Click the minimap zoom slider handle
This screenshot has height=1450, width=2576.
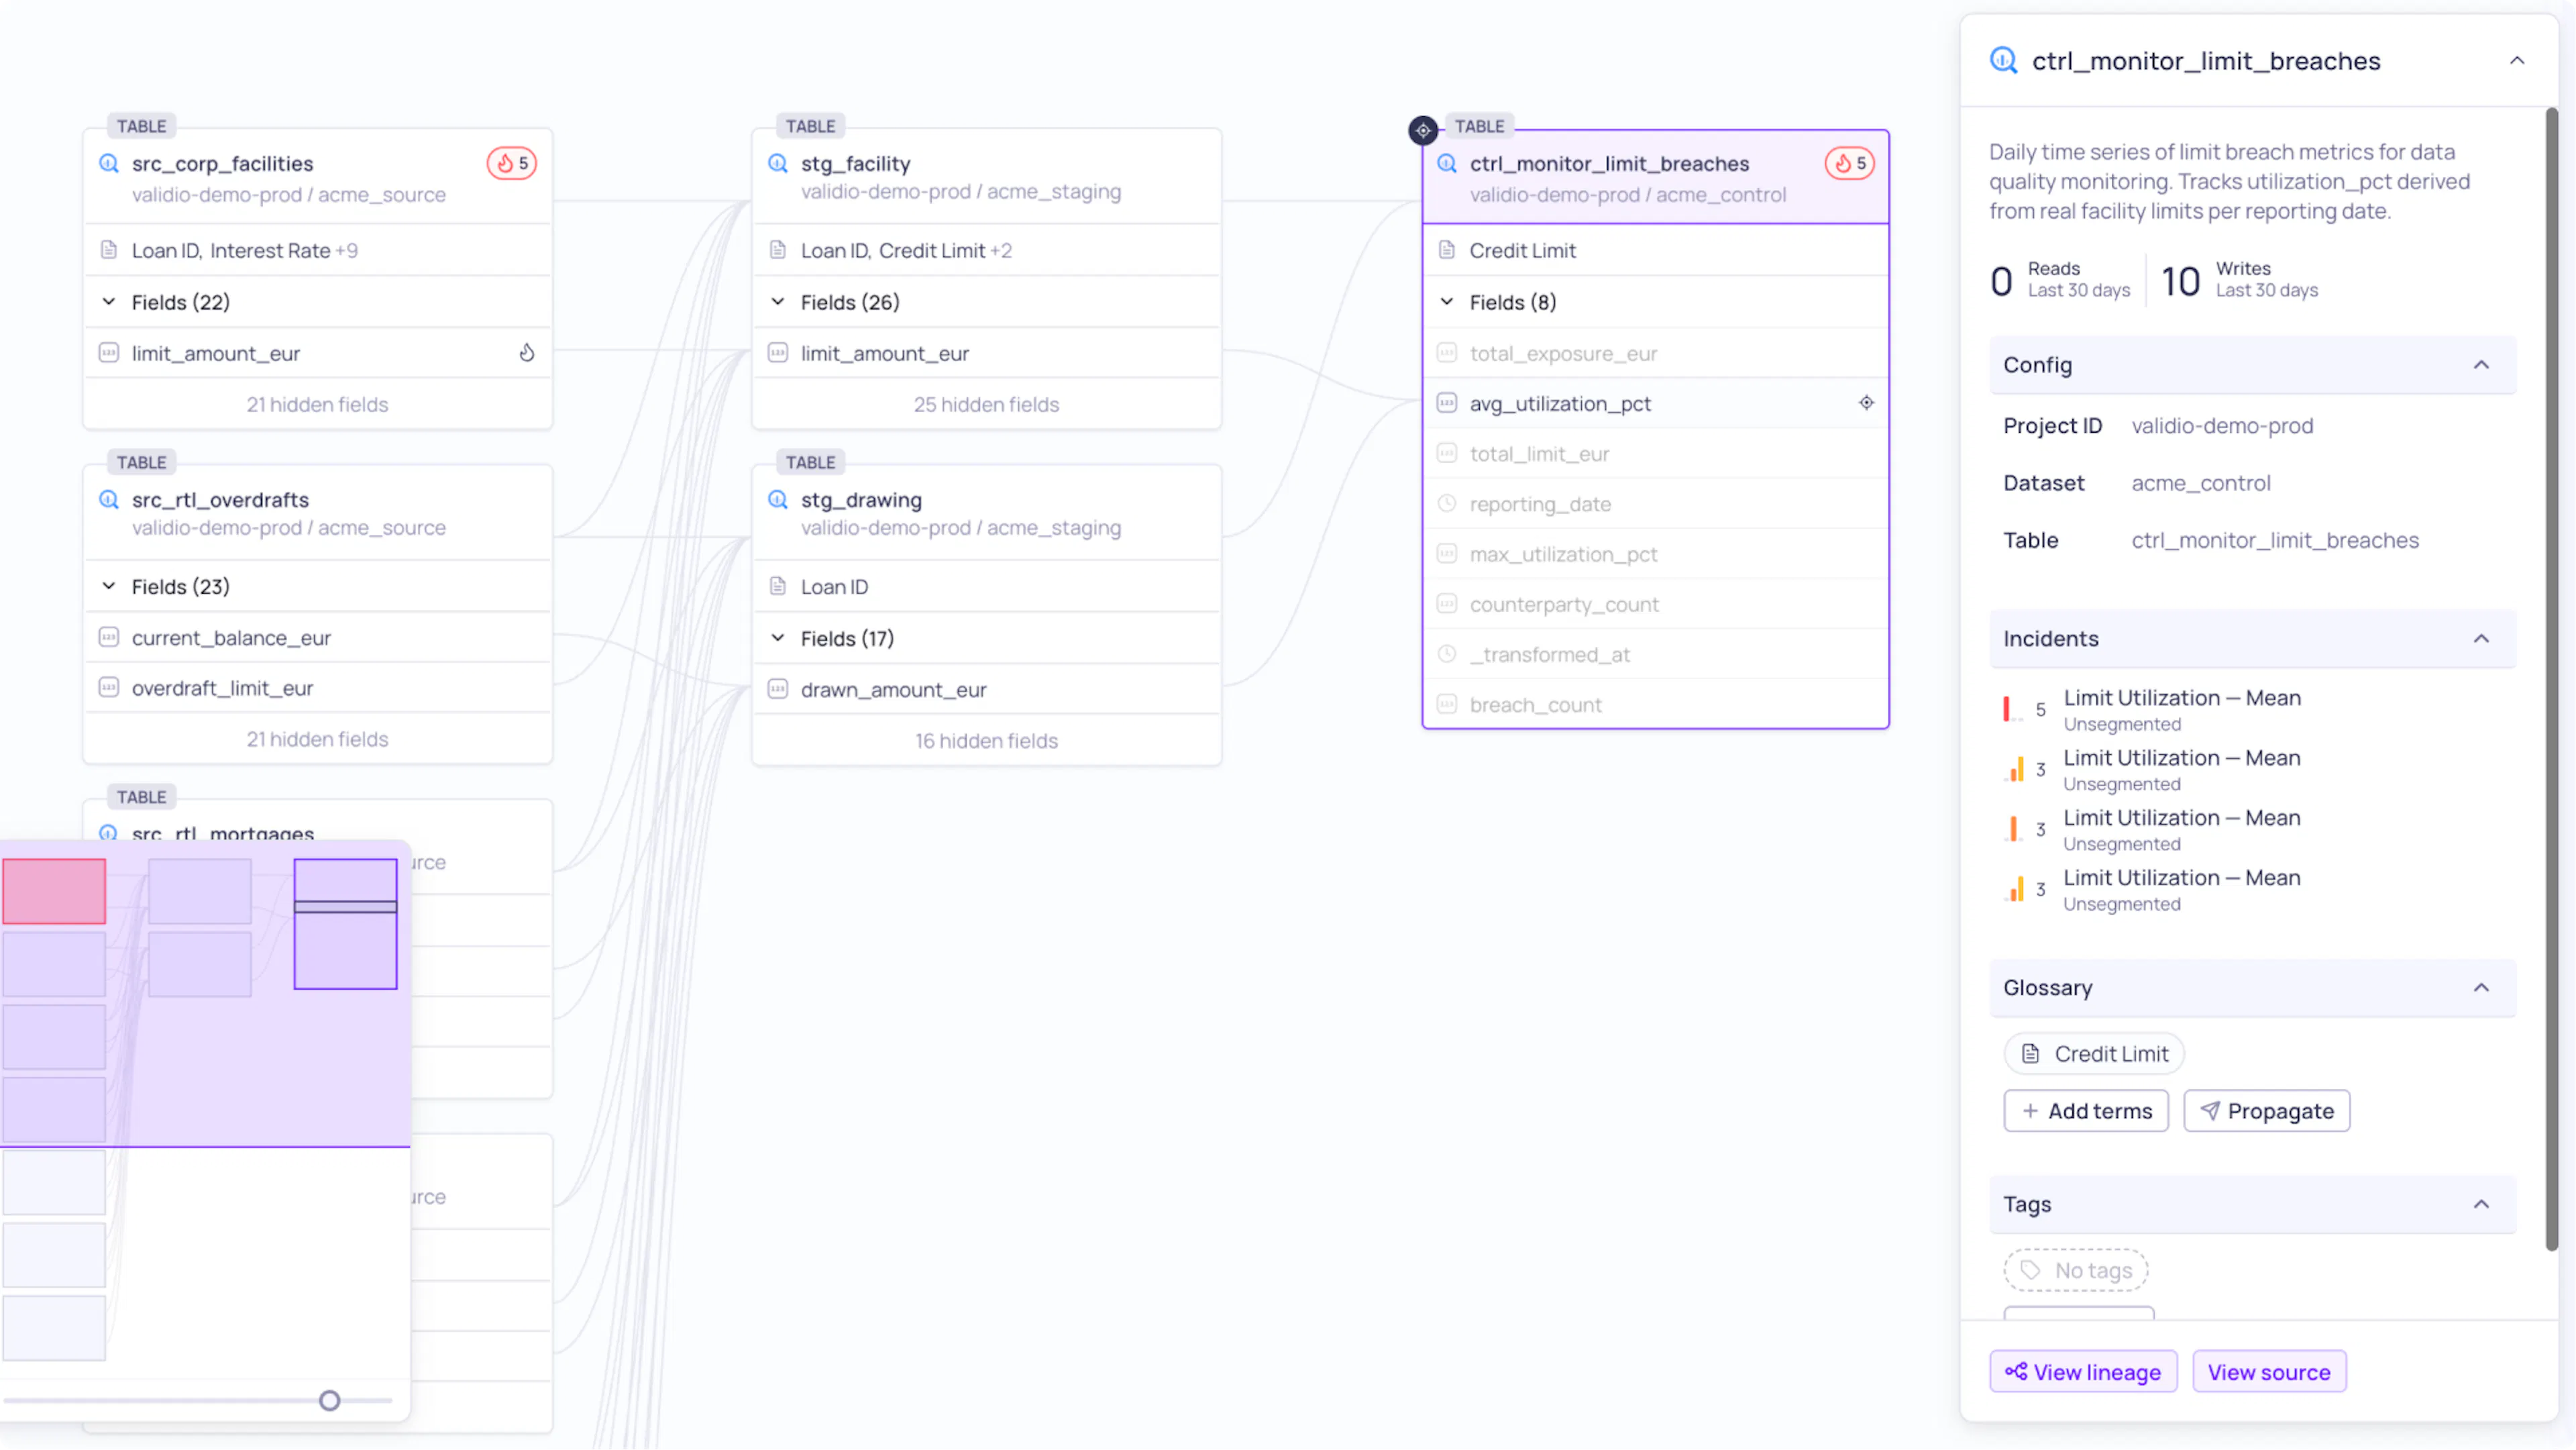[x=329, y=1400]
